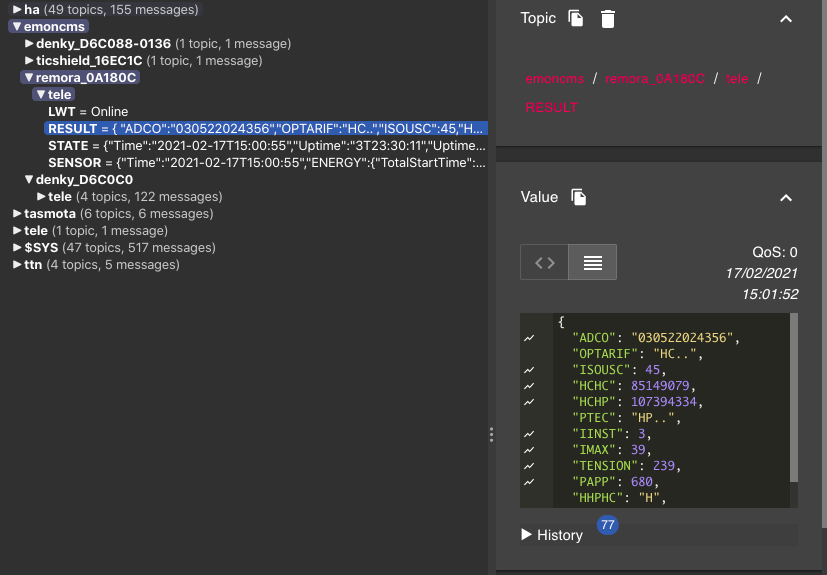Show chart for the TENSION value

click(529, 466)
